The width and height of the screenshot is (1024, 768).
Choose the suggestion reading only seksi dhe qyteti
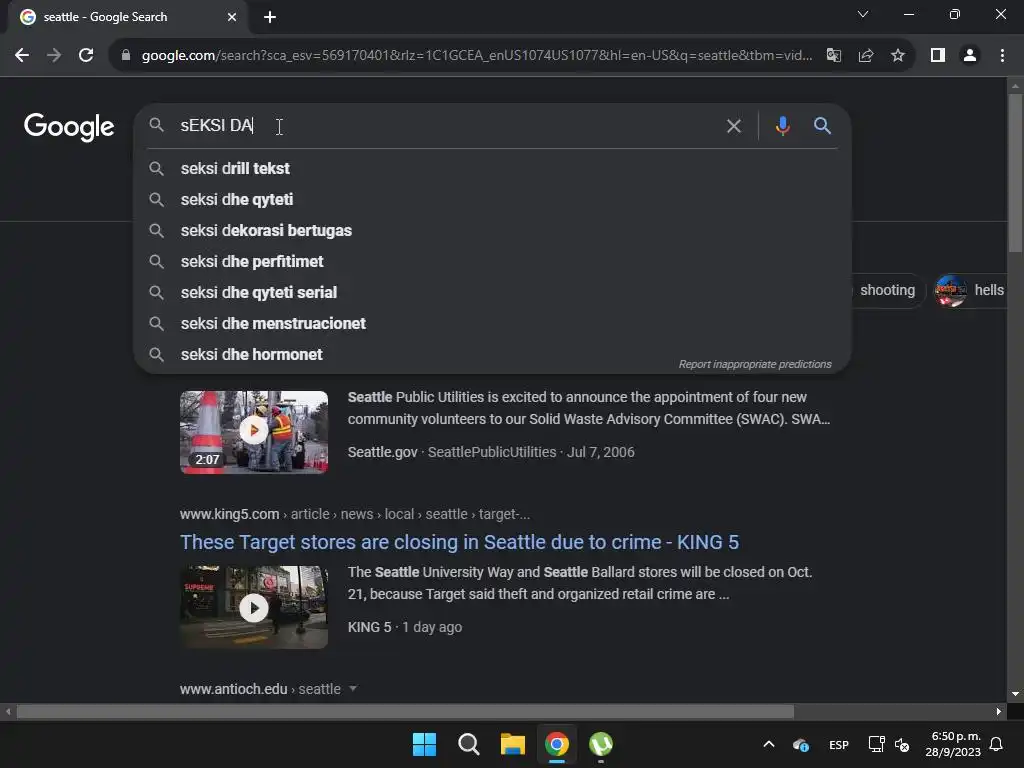492,199
